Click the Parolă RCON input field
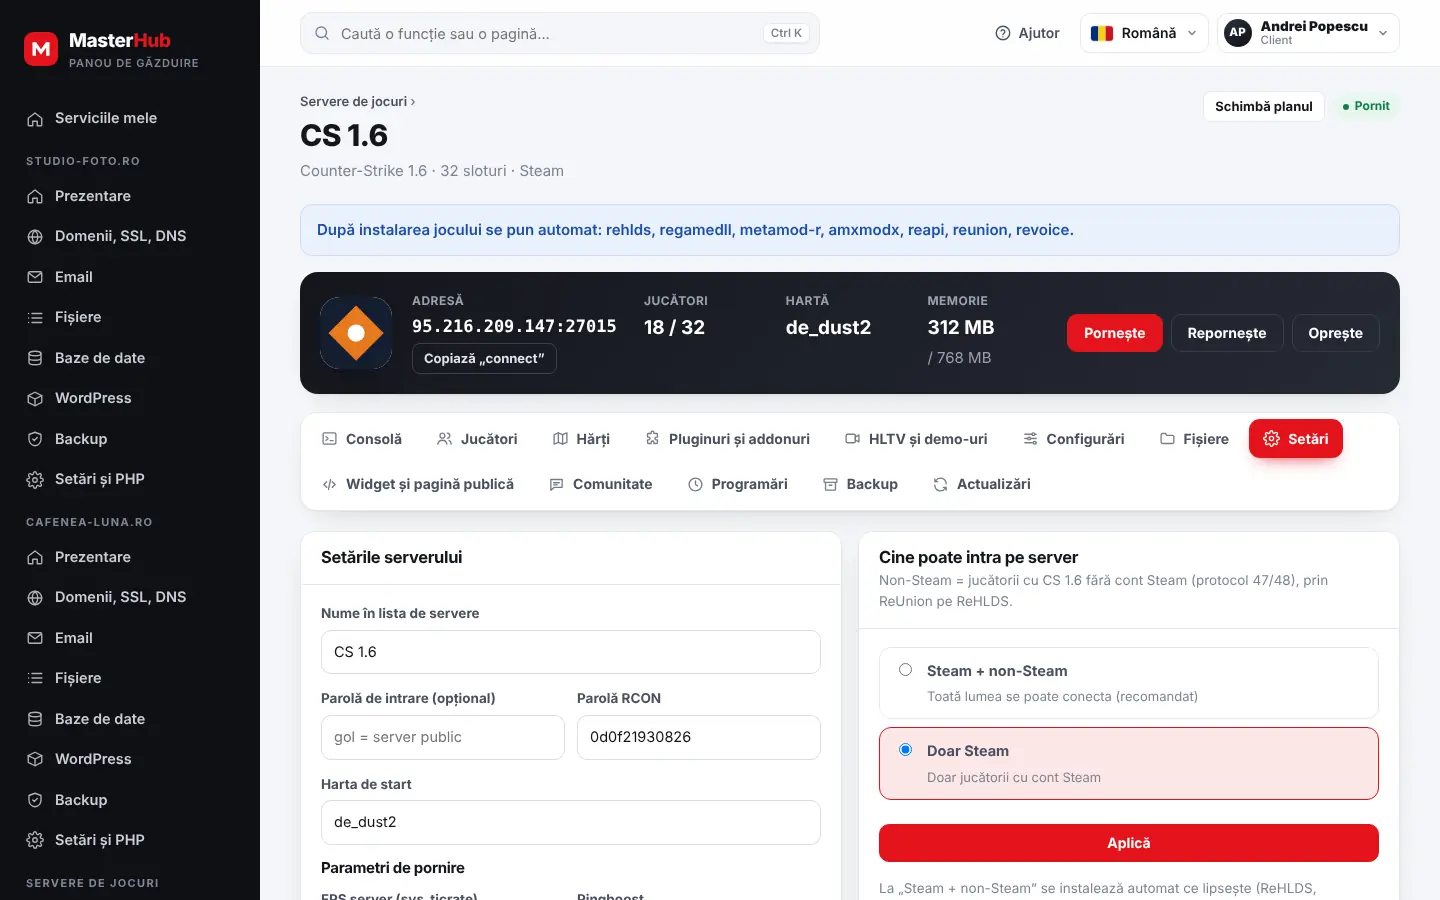 699,737
